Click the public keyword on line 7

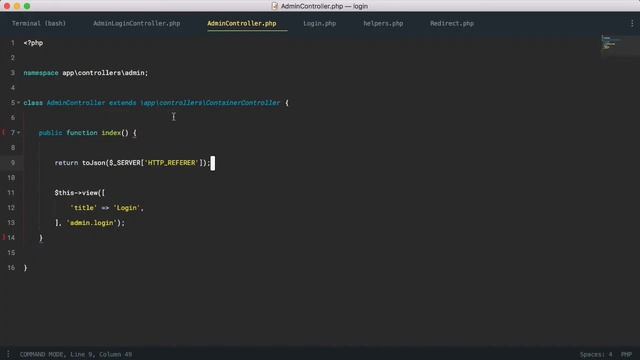[51, 133]
